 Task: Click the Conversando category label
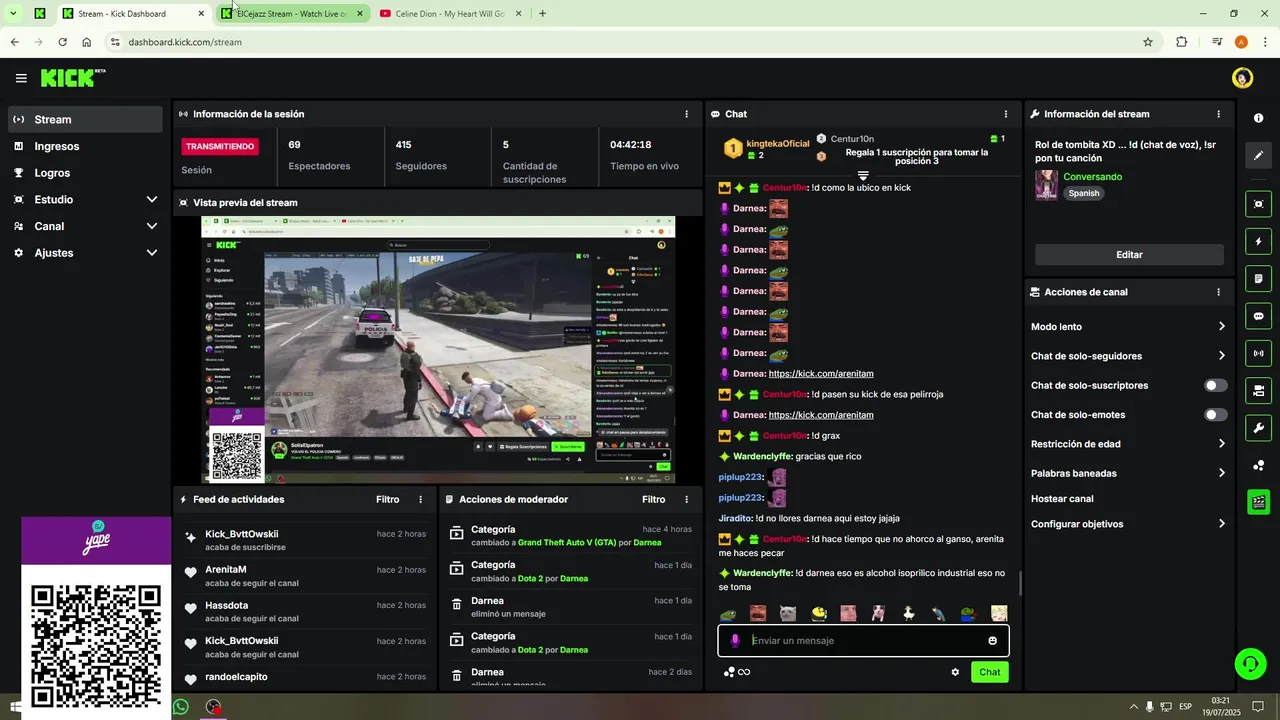(1092, 177)
